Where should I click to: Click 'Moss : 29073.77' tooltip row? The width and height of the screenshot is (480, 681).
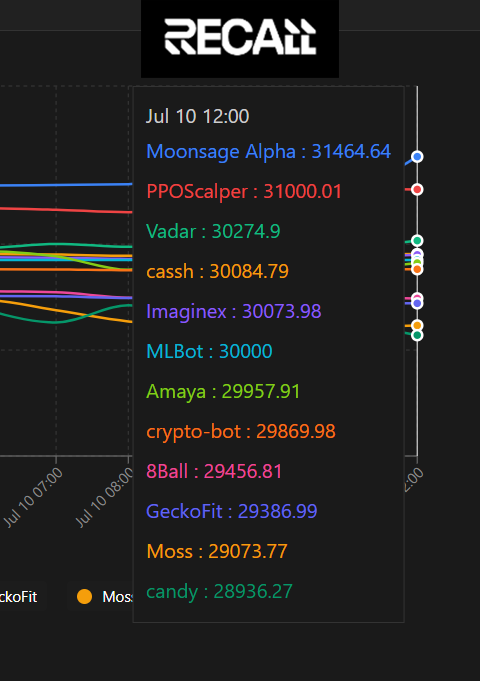pos(217,551)
